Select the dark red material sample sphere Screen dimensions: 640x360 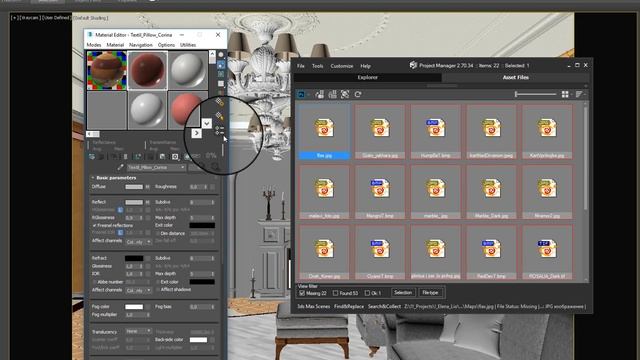(147, 70)
